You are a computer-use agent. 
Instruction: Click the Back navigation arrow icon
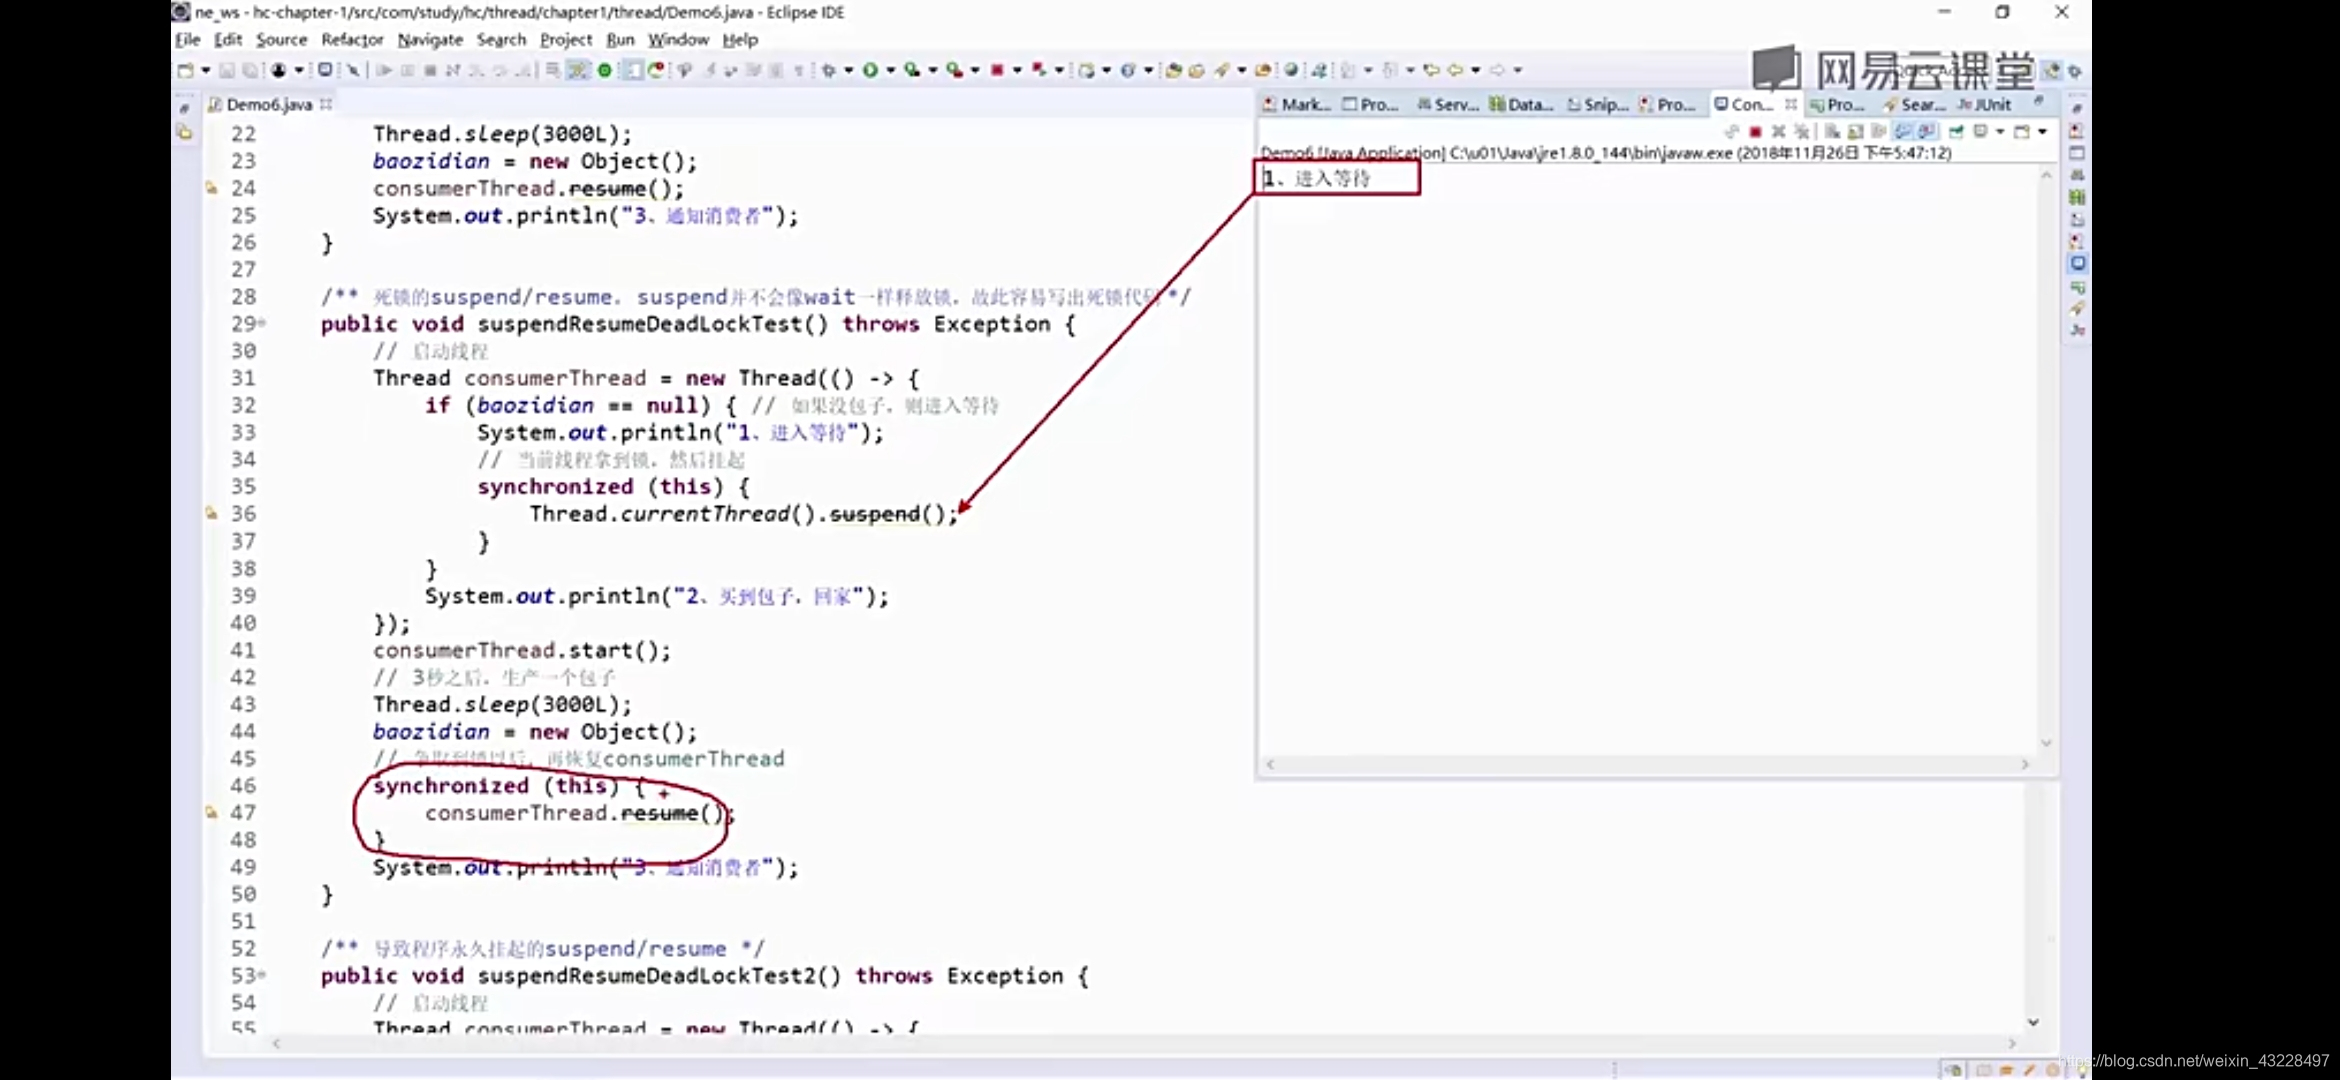click(1455, 70)
